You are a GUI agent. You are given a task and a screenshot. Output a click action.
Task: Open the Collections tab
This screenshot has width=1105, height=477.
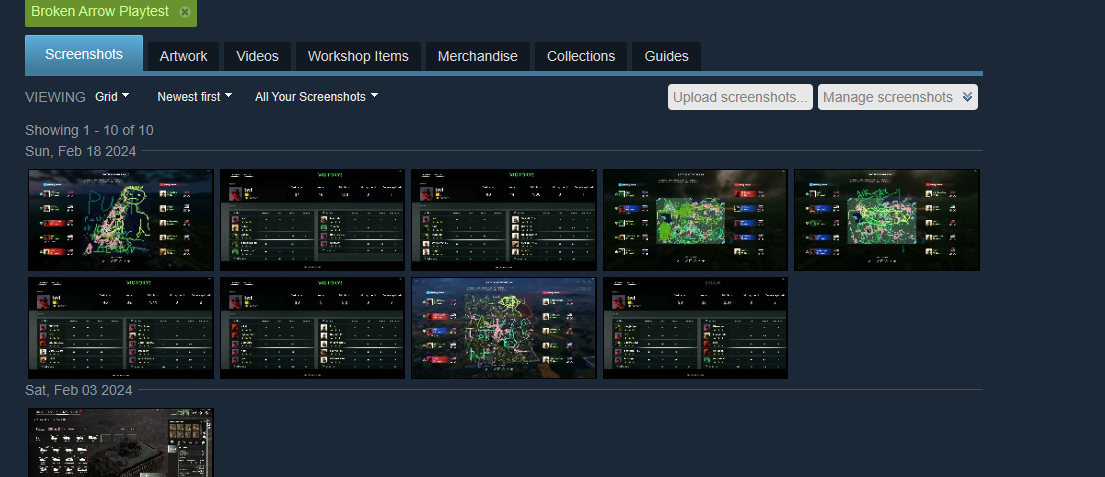click(581, 56)
